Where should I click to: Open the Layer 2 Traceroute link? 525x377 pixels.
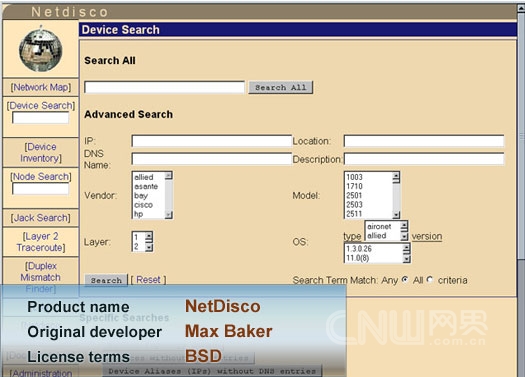click(x=41, y=242)
